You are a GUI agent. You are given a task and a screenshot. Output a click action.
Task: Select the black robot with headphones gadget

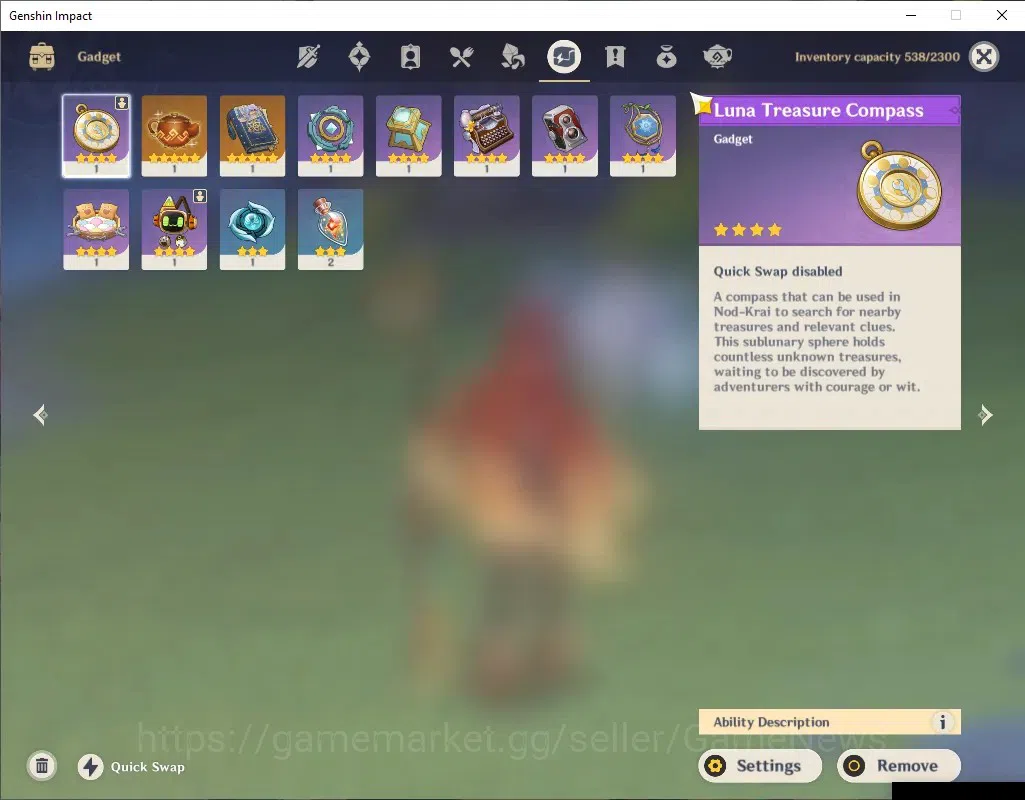(174, 229)
